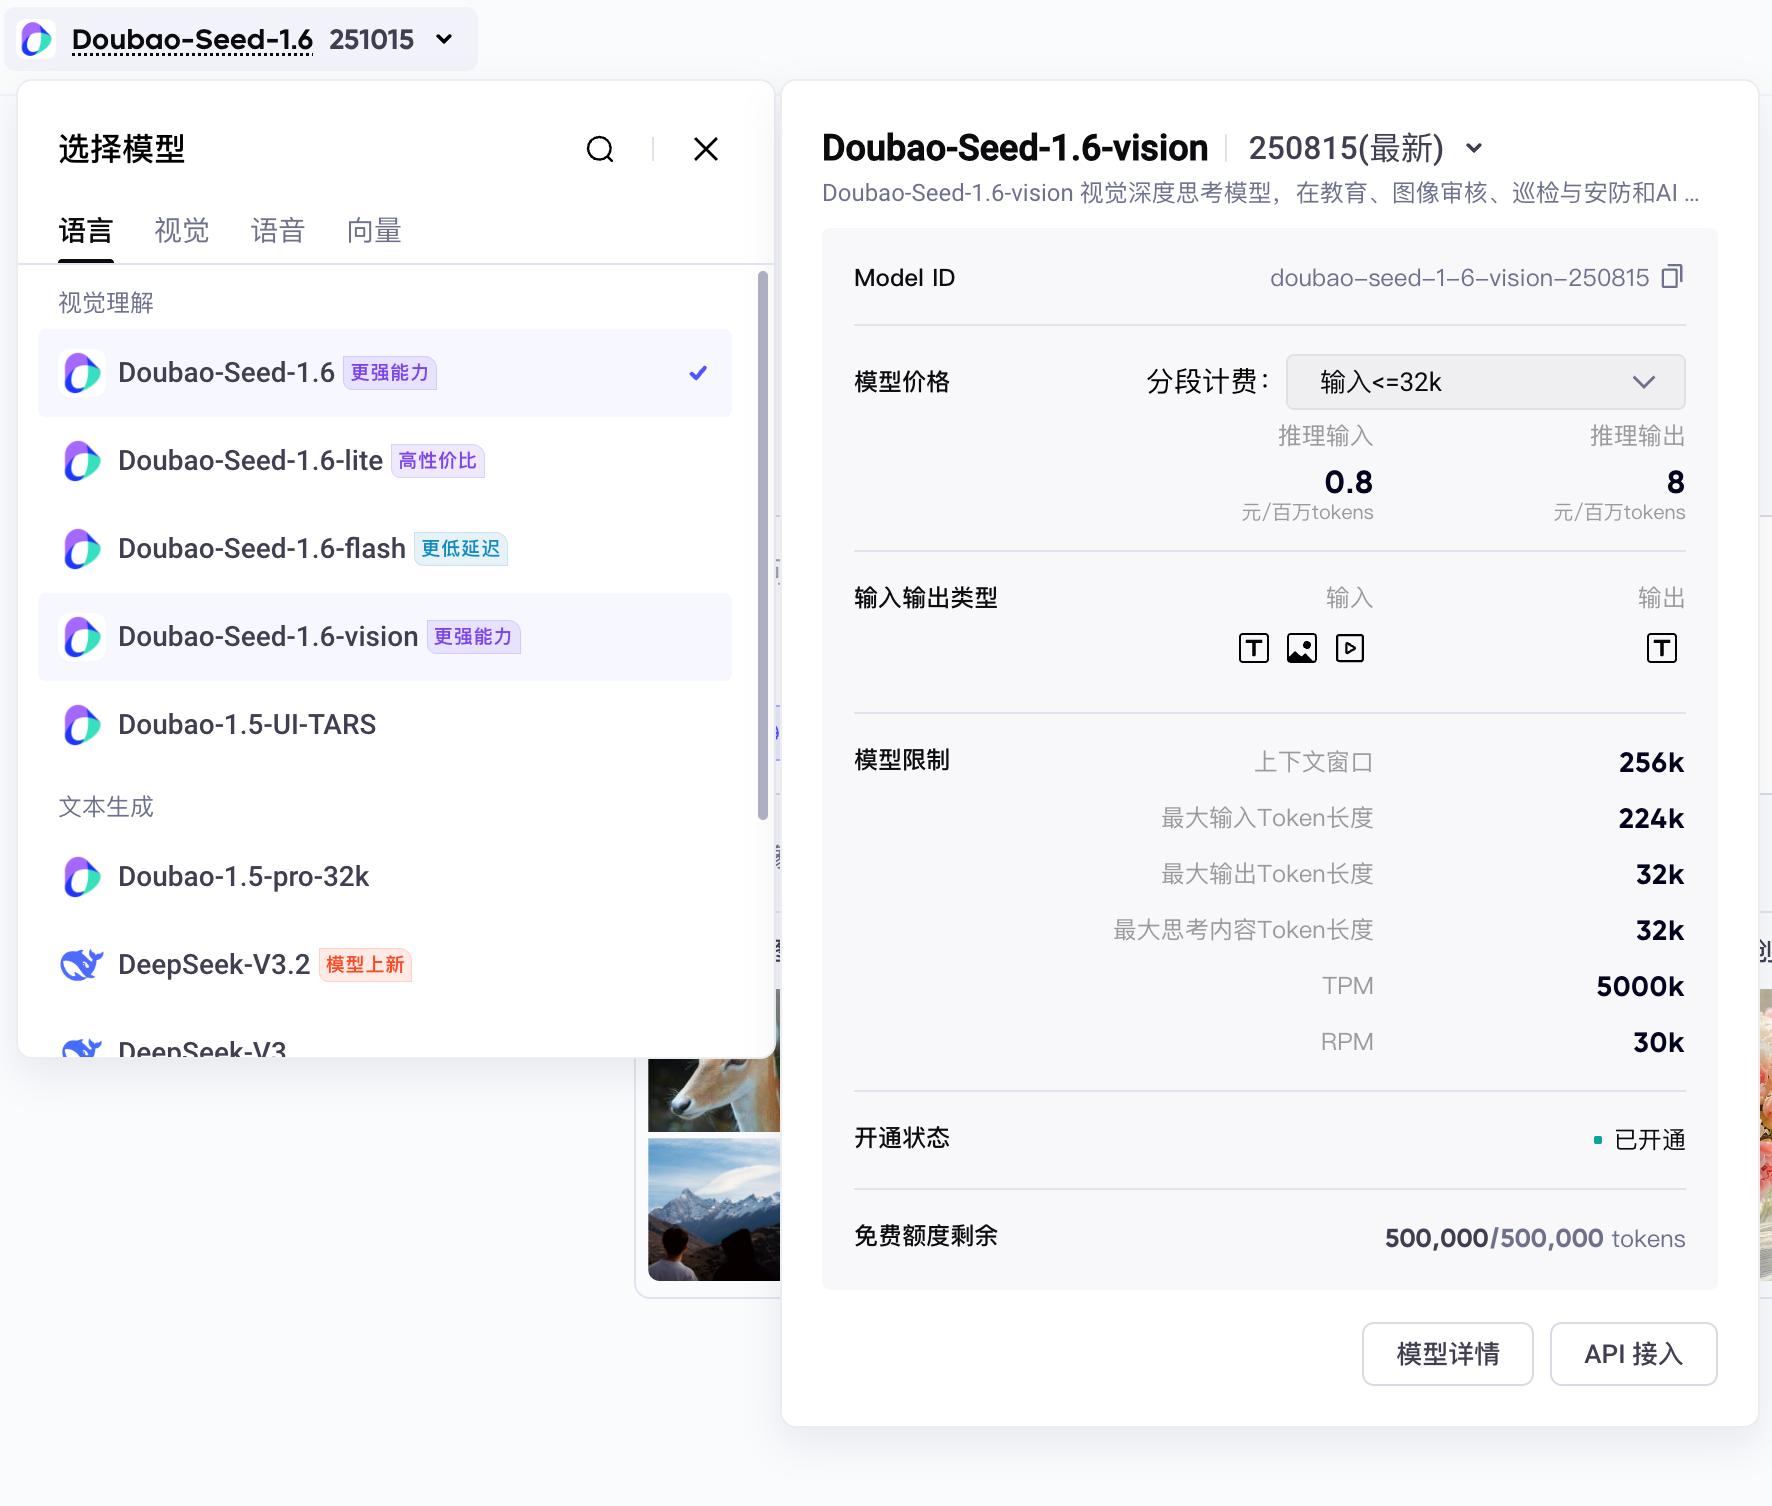Open the Doubao-Seed-1.6 251015 header dropdown

coord(241,40)
